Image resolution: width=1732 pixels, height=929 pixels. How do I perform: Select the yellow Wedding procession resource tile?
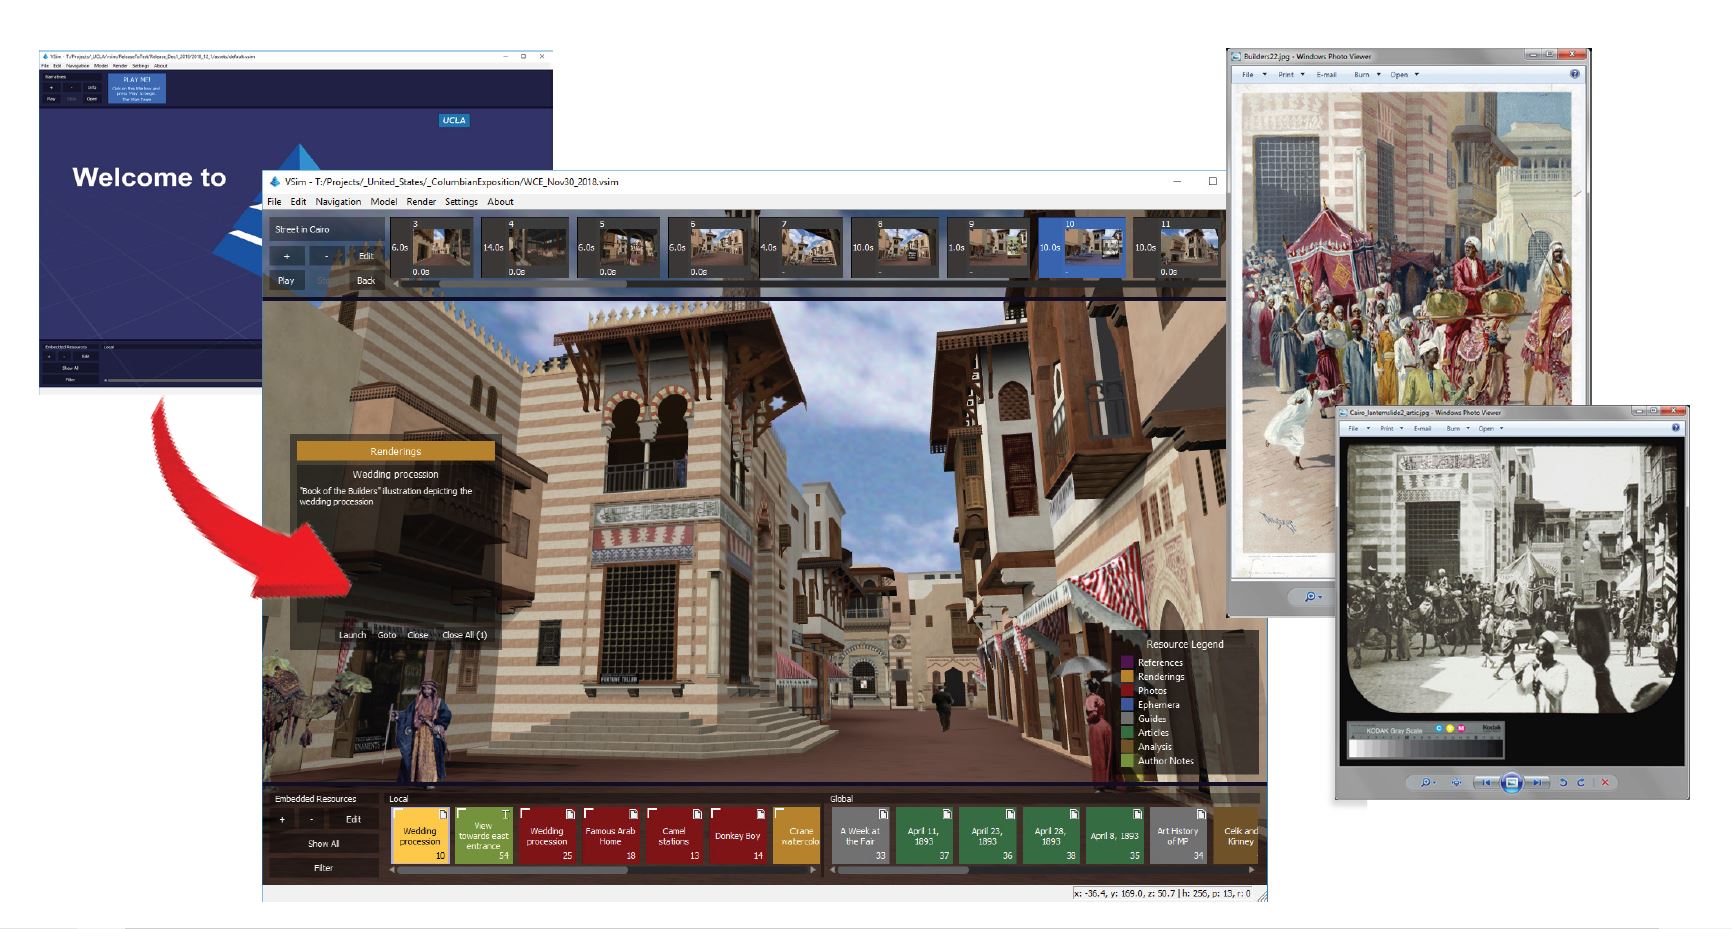[420, 836]
